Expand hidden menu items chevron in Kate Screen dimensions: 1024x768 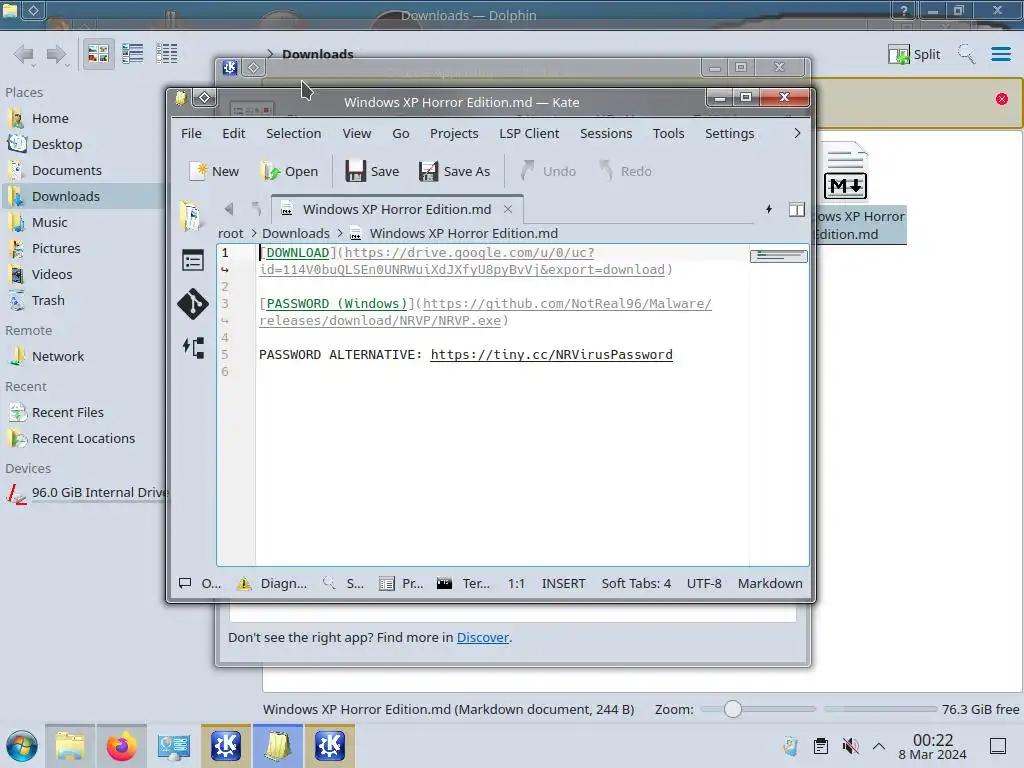coord(797,133)
